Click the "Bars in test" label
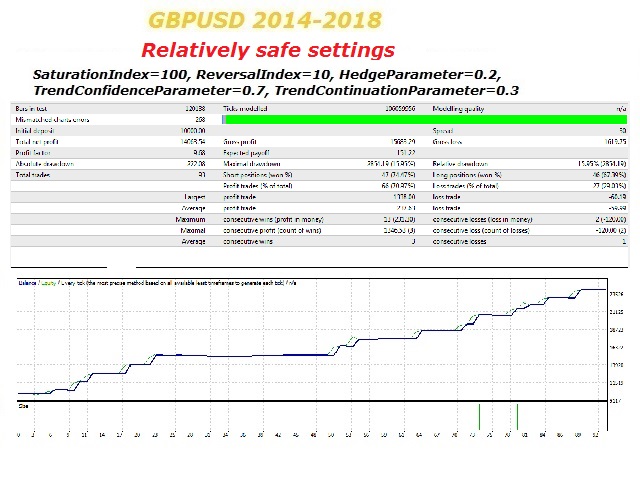640x480 pixels. pos(31,109)
